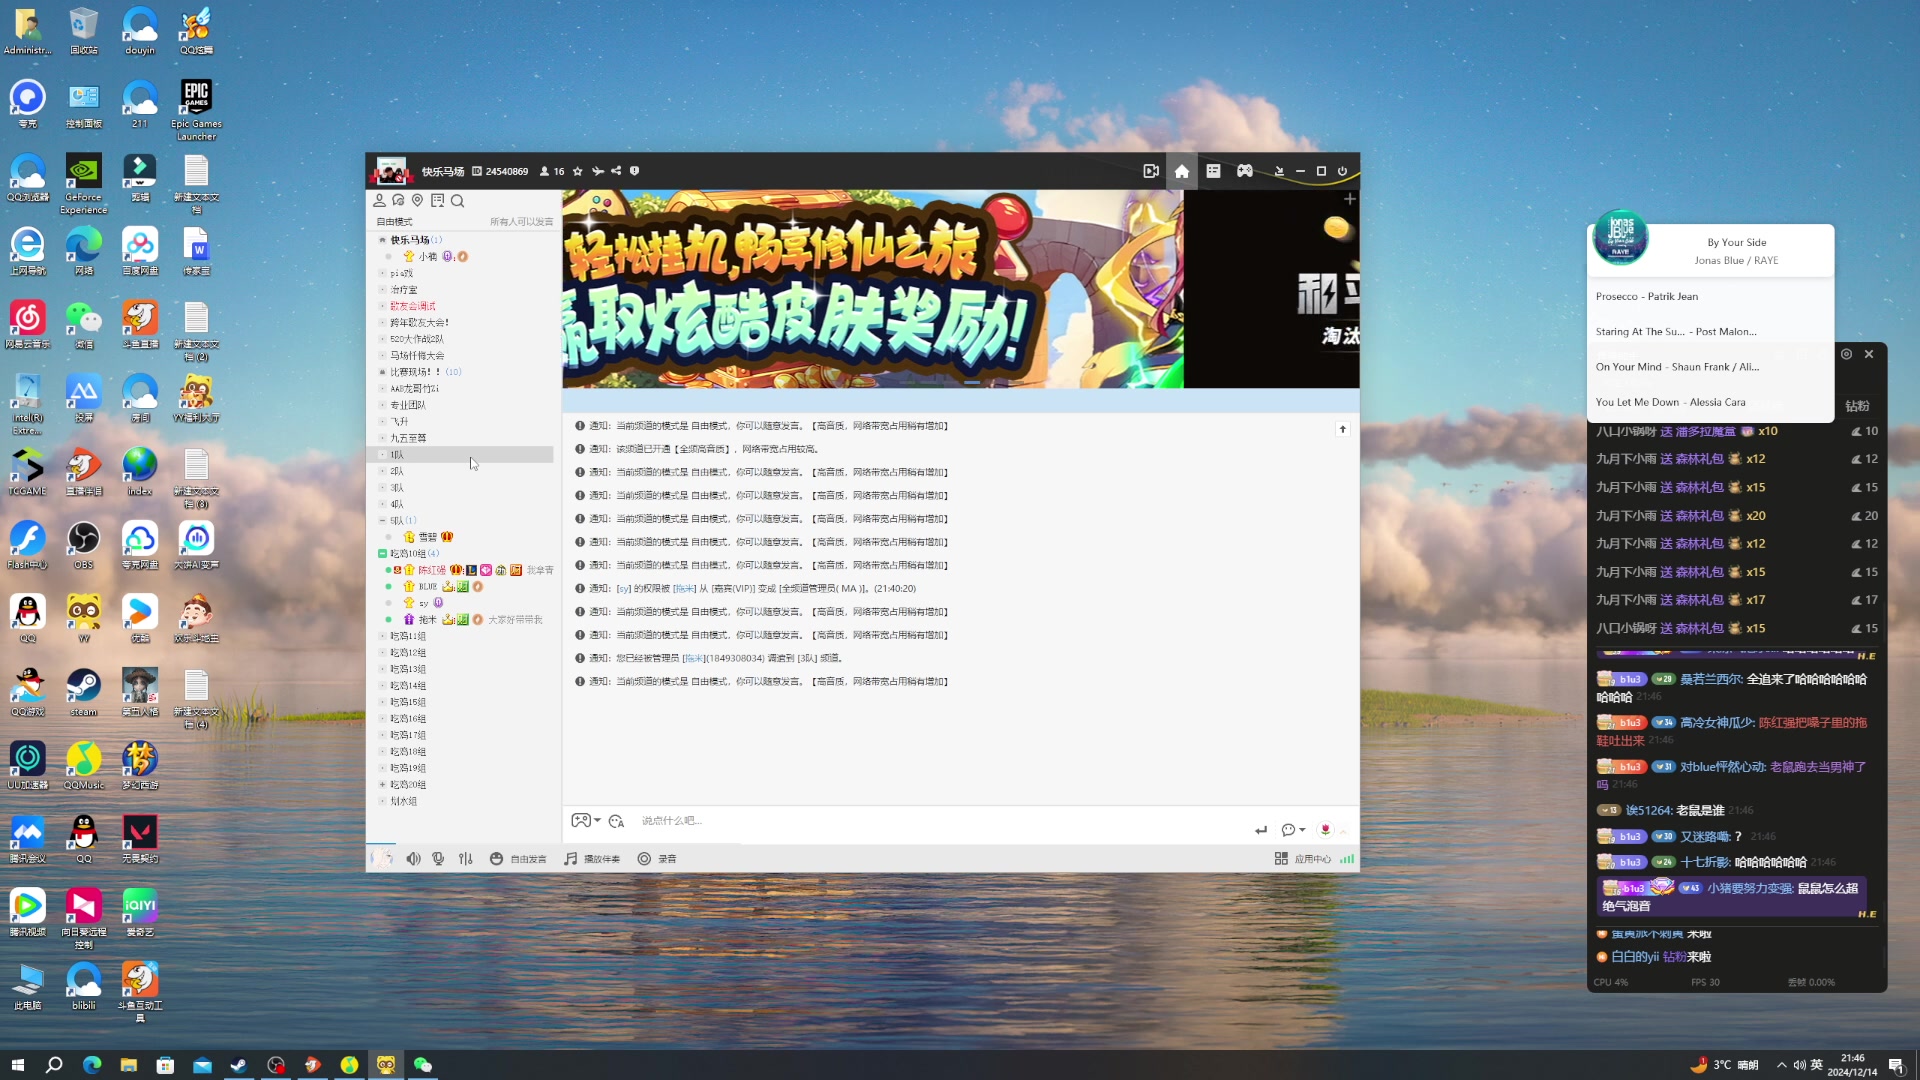The height and width of the screenshot is (1080, 1920).
Task: Click the share icon in YY header
Action: 616,171
